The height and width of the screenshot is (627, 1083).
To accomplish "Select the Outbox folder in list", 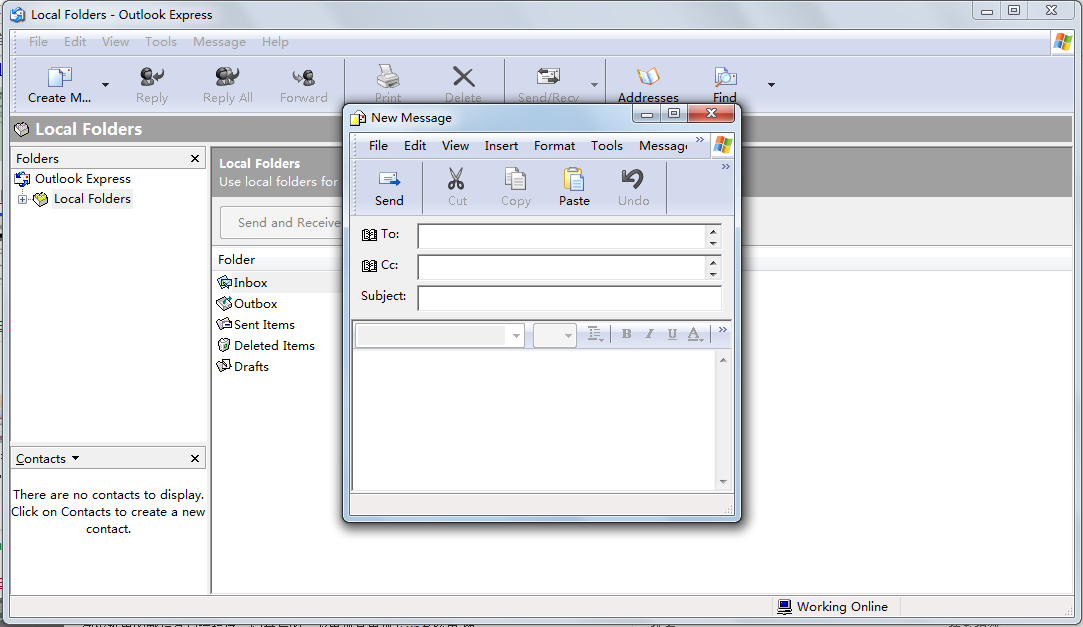I will (x=247, y=303).
